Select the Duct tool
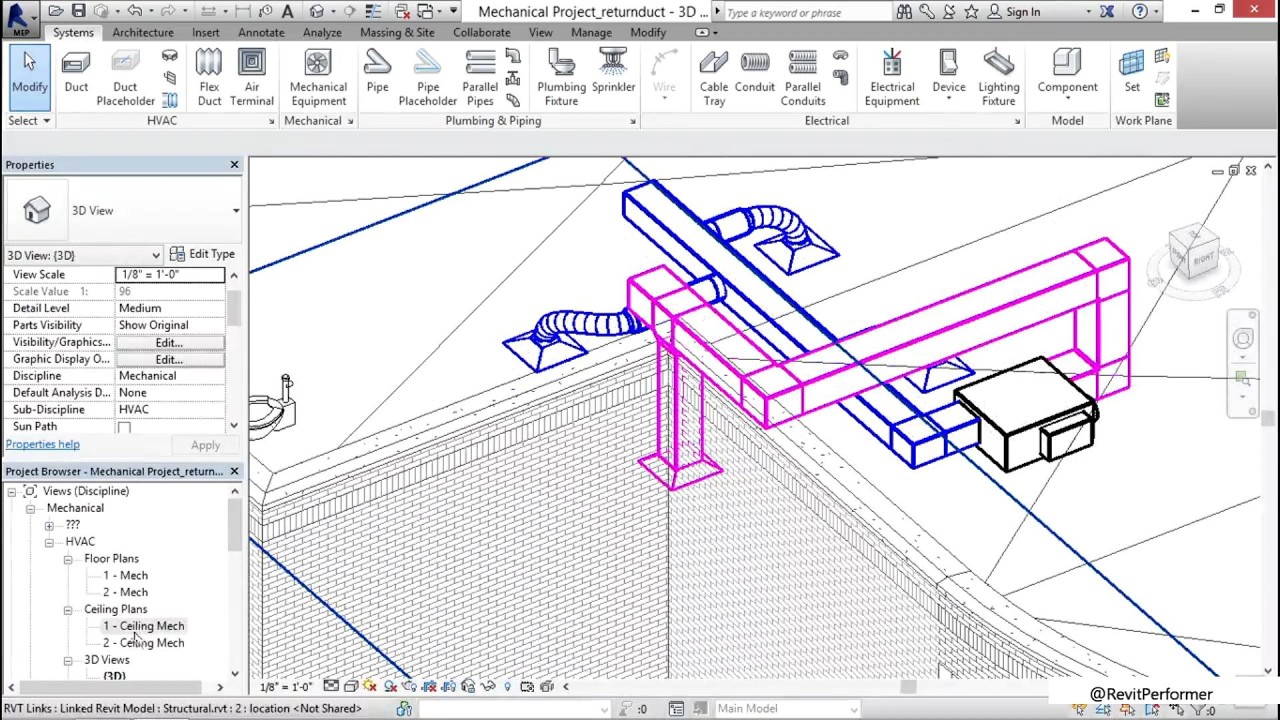Viewport: 1280px width, 720px height. (x=76, y=74)
